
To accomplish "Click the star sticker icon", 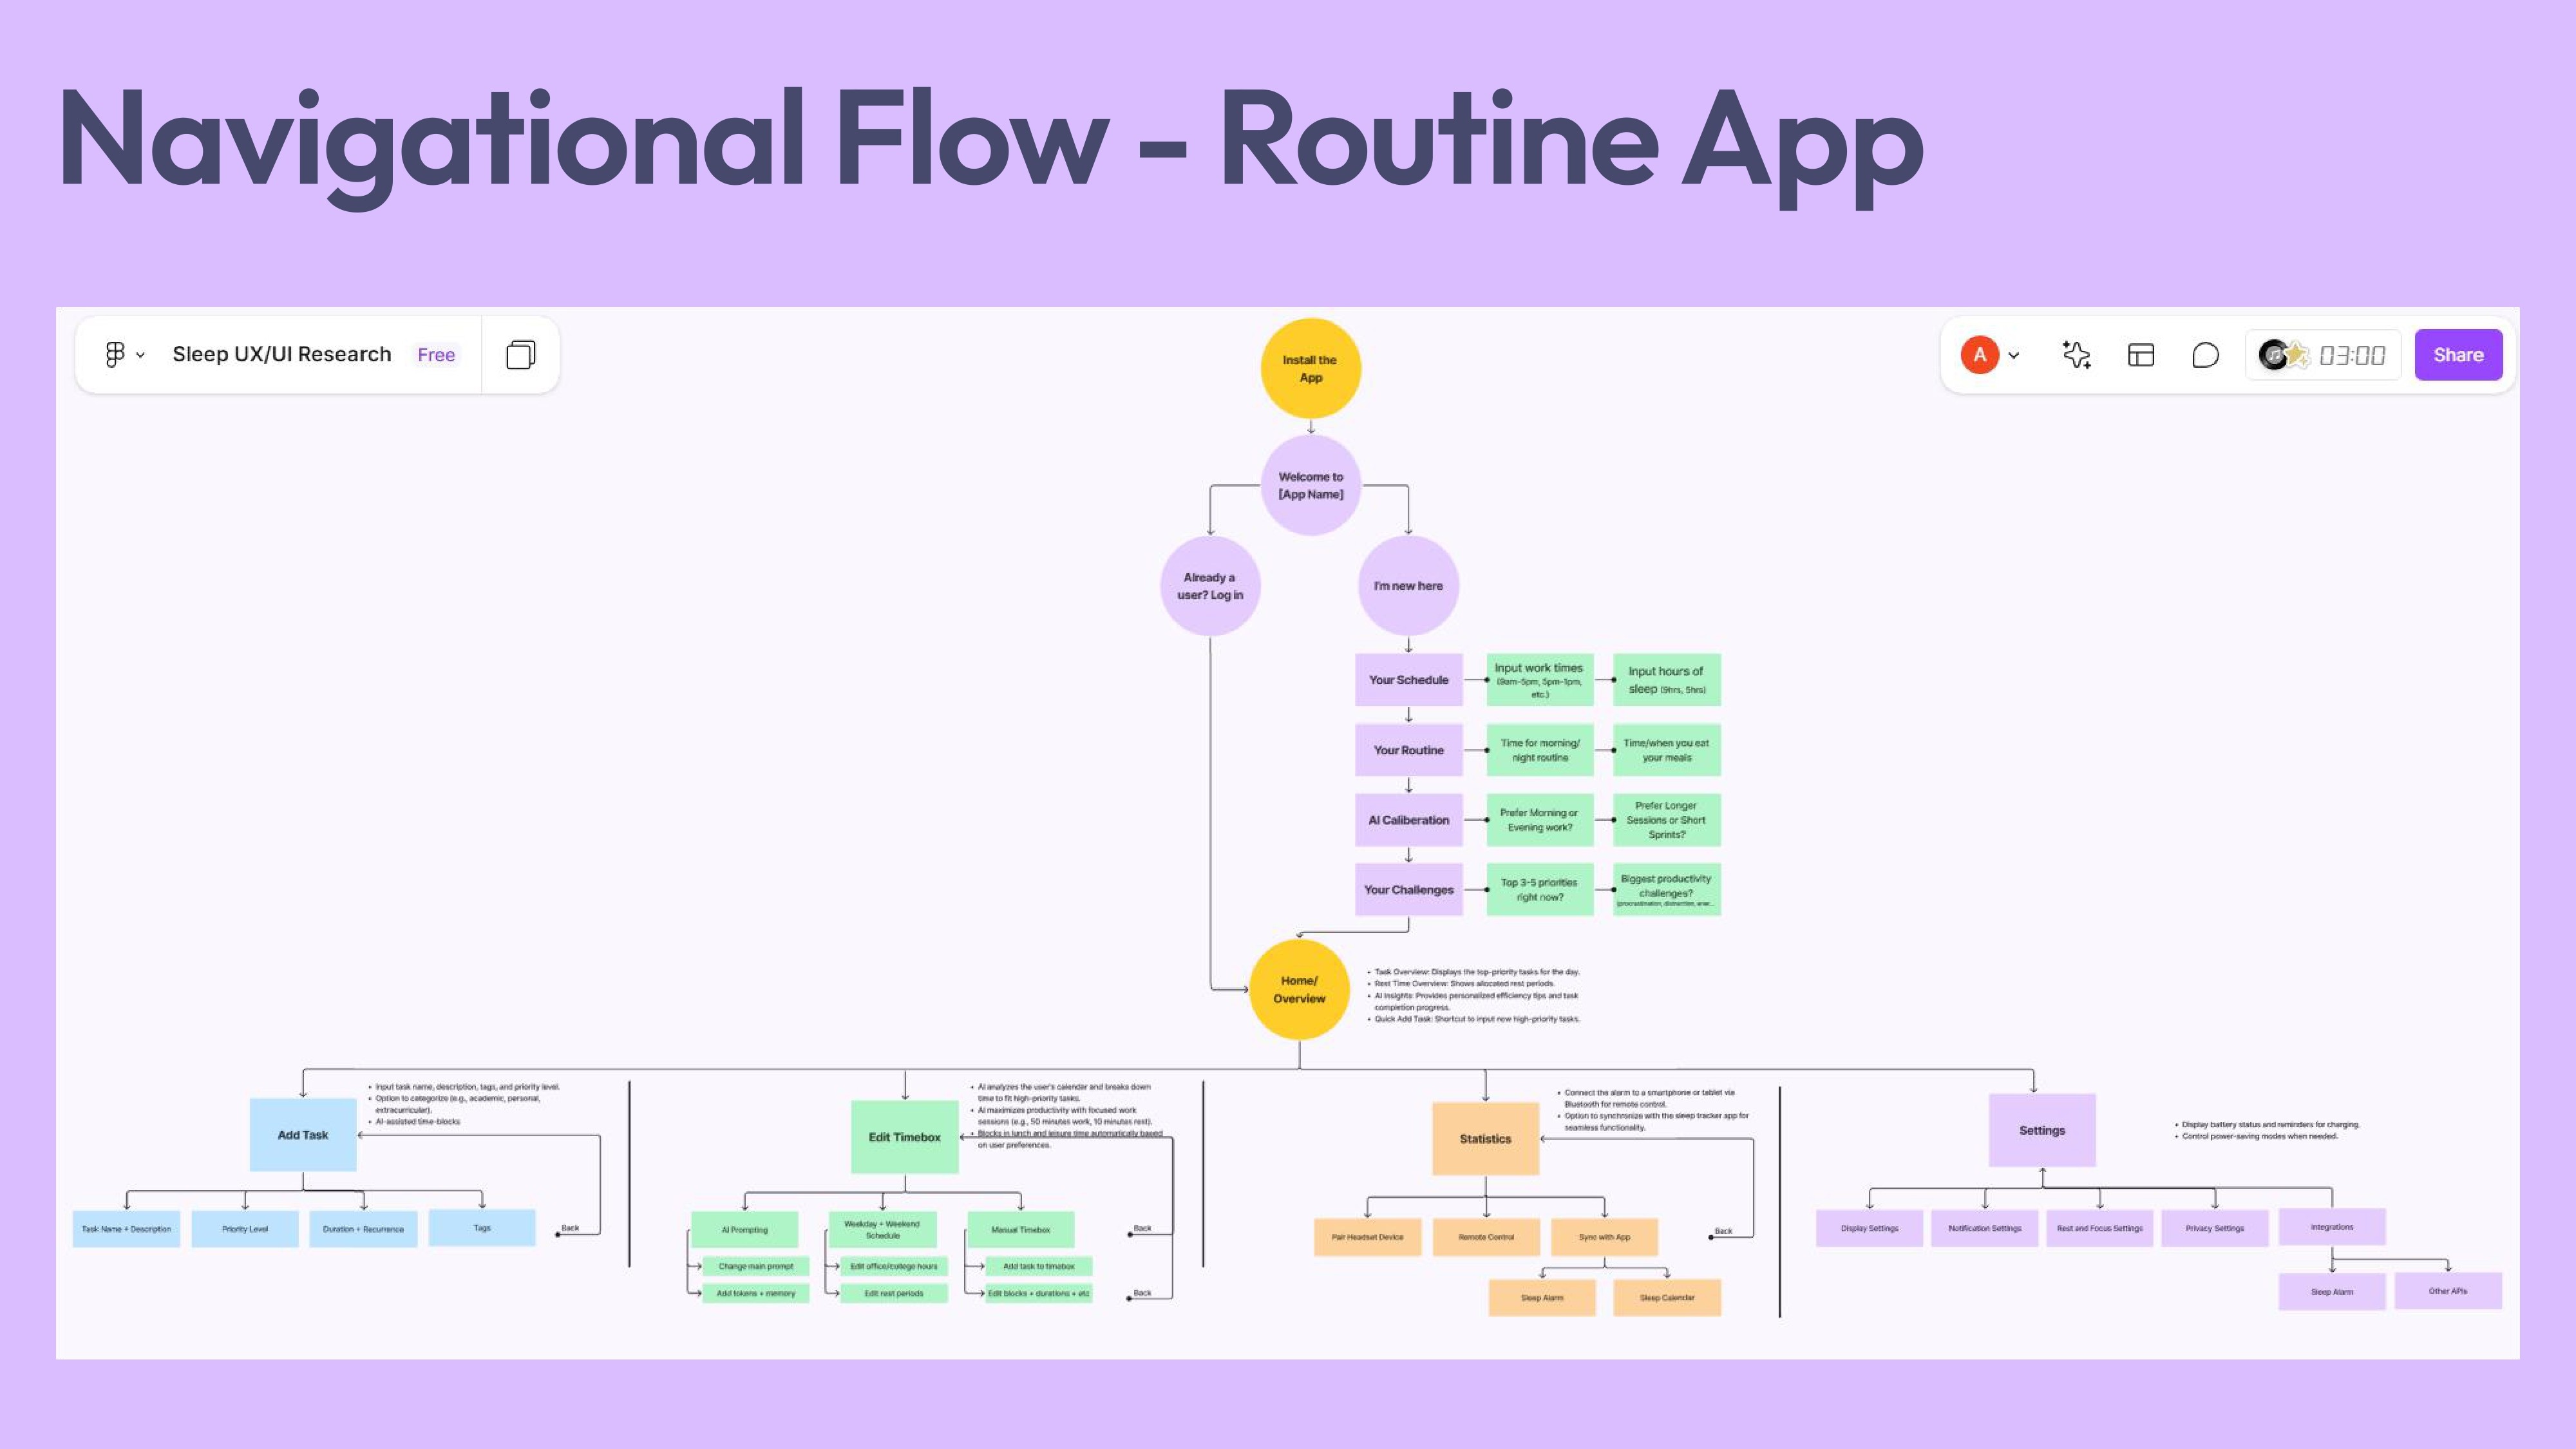I will (x=2297, y=354).
